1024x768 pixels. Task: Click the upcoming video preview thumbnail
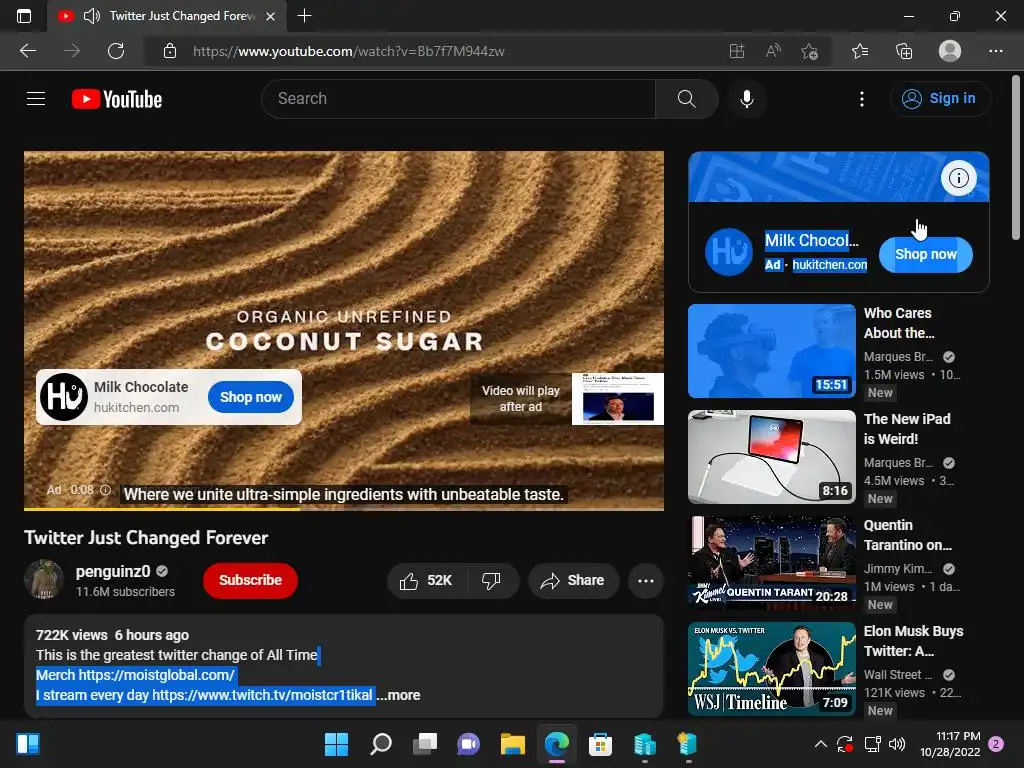617,399
